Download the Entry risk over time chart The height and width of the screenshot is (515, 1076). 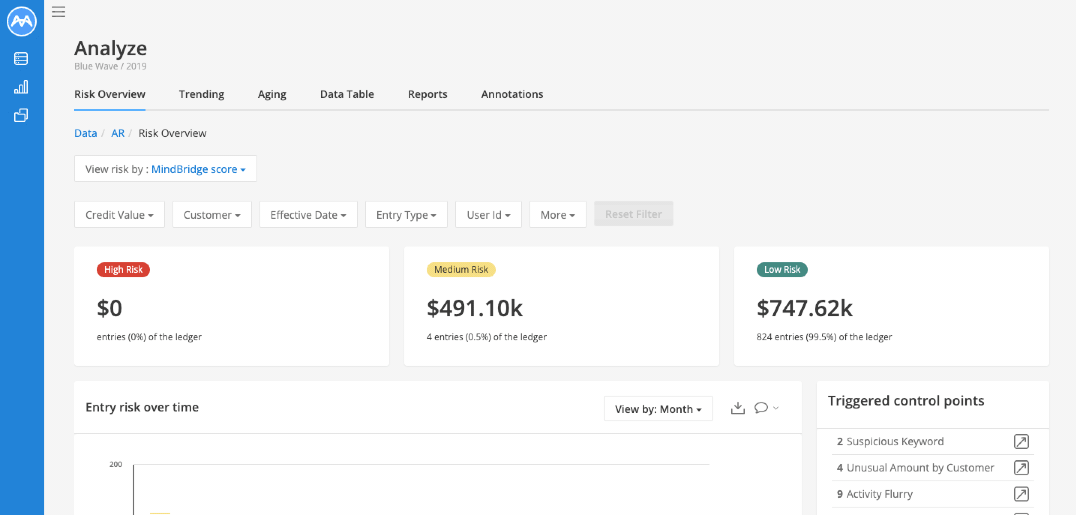(738, 408)
